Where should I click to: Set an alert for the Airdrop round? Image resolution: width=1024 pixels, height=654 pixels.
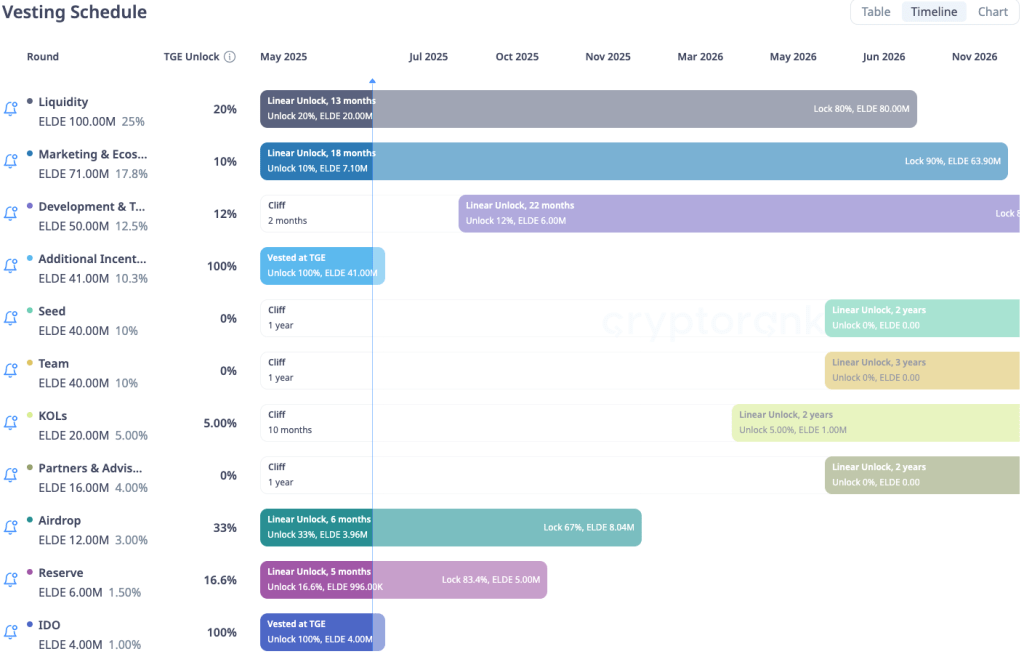point(11,527)
